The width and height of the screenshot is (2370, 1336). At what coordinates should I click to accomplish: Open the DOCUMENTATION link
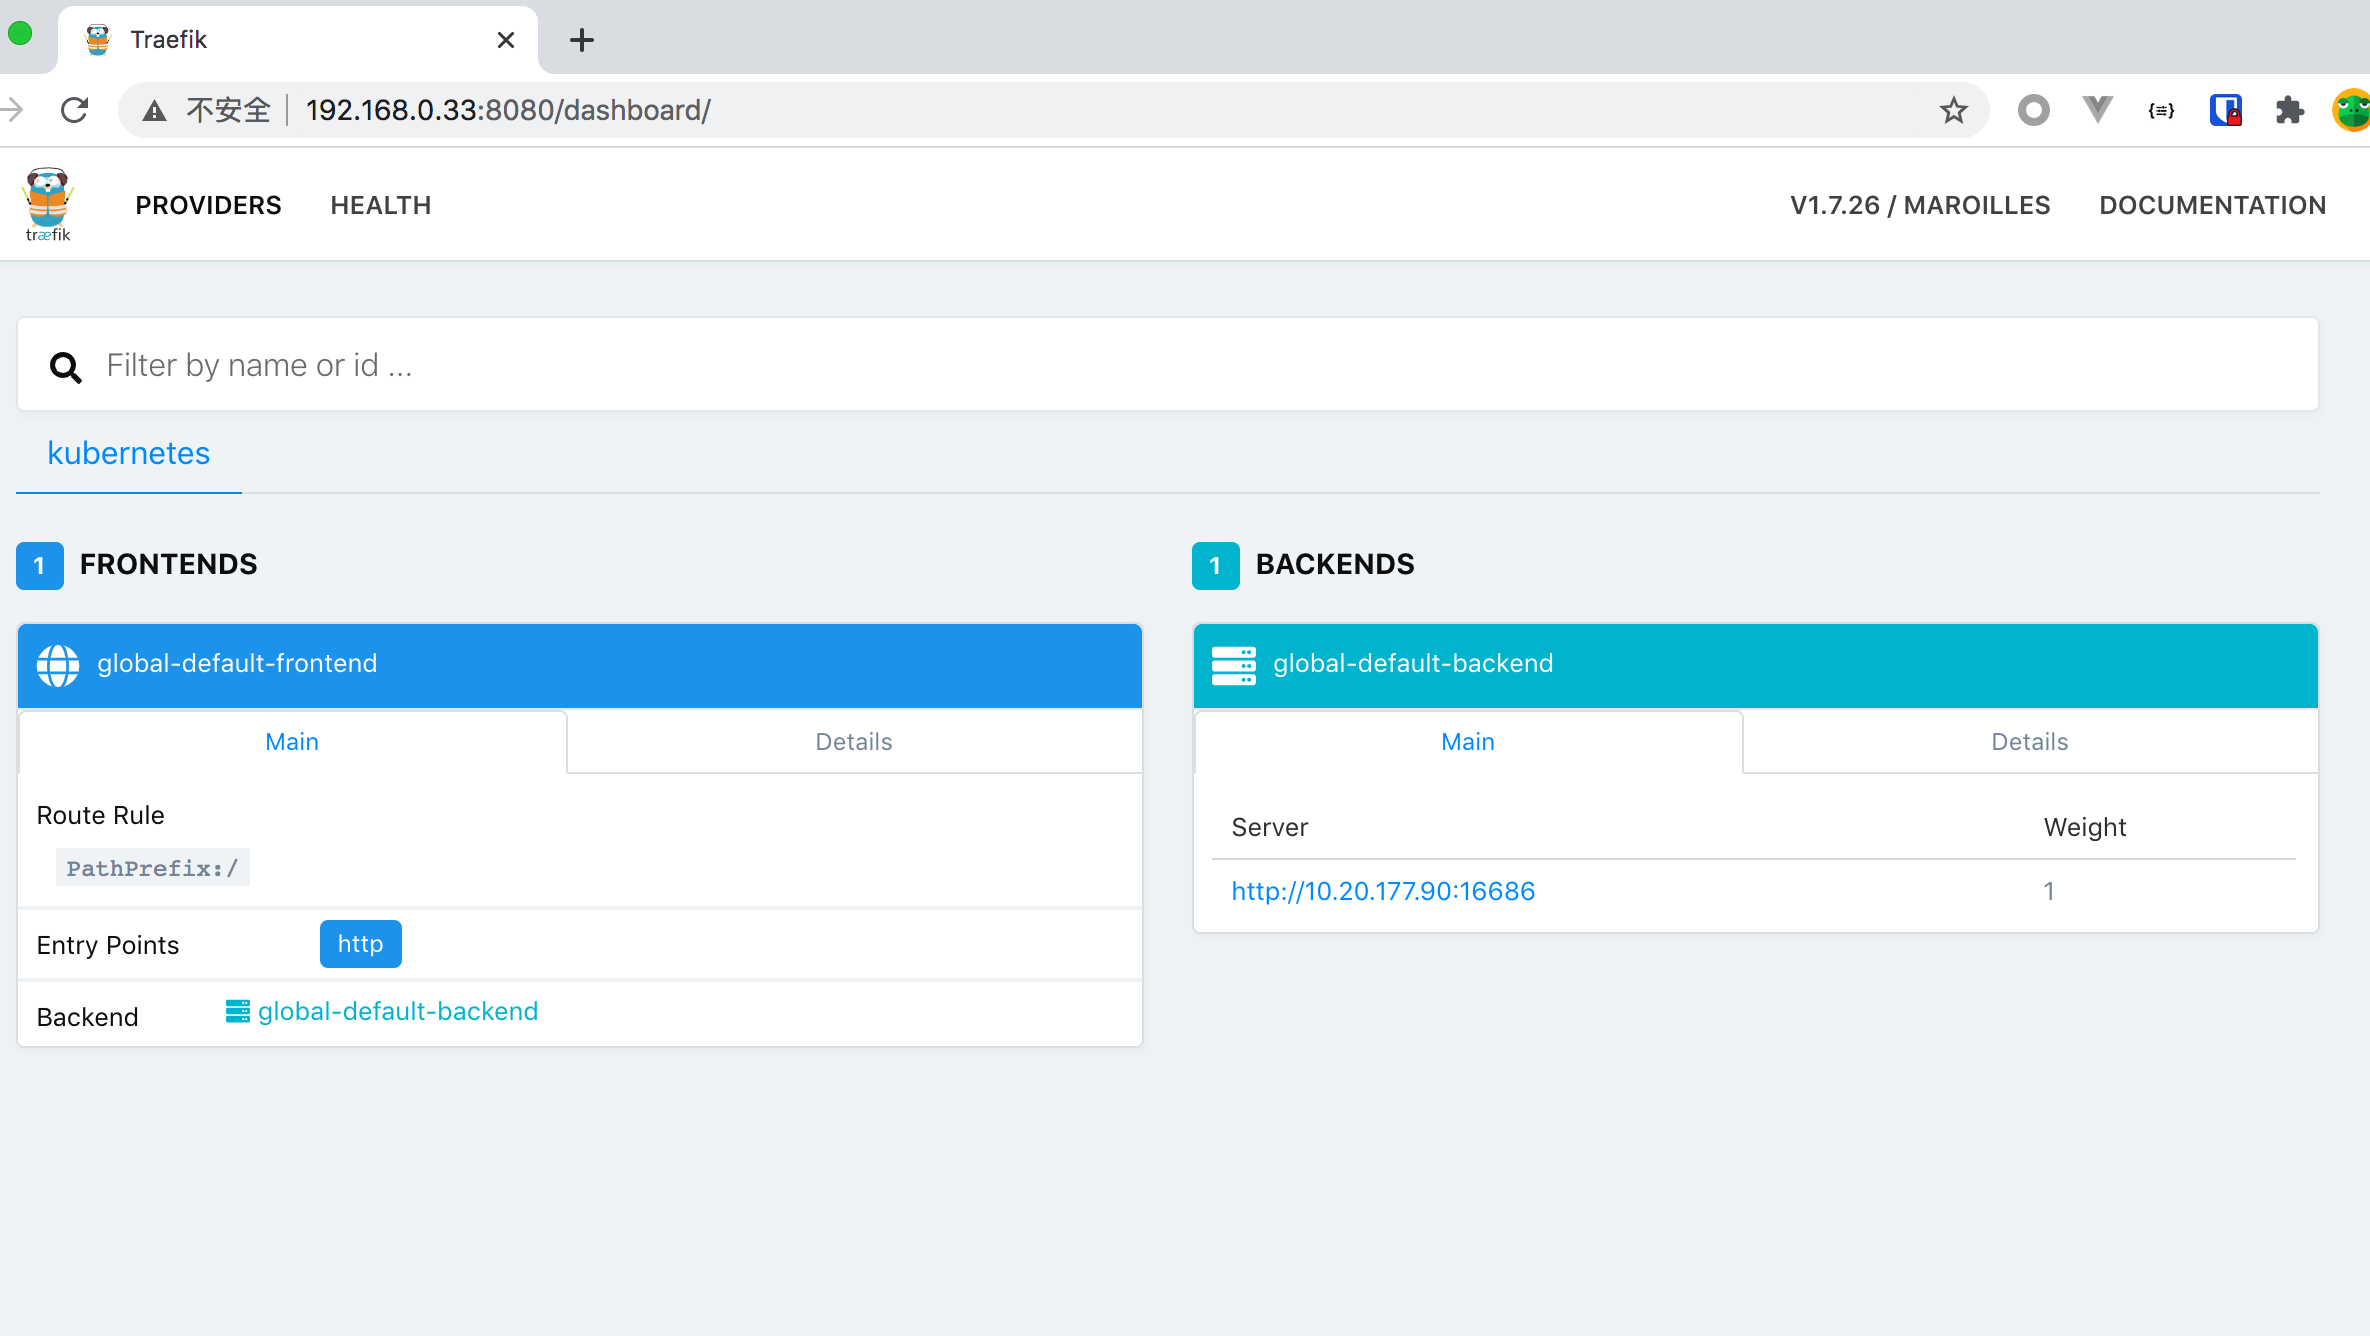tap(2212, 205)
